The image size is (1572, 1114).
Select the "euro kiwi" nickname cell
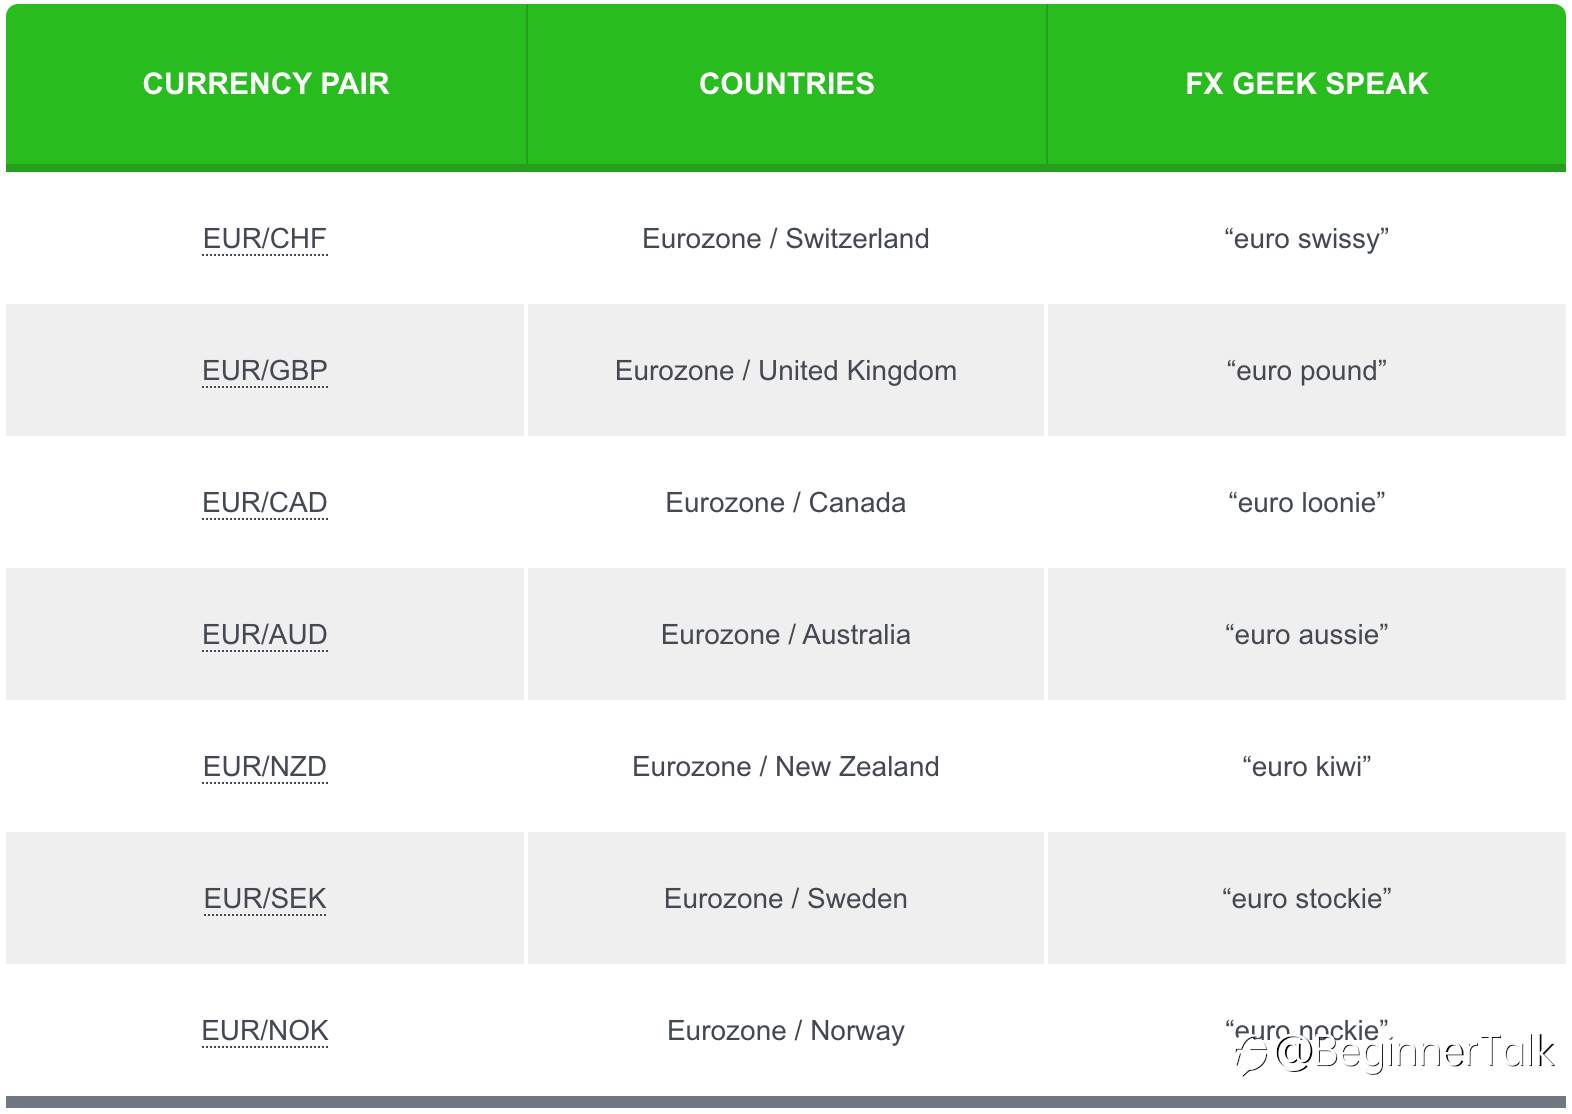click(x=1307, y=766)
